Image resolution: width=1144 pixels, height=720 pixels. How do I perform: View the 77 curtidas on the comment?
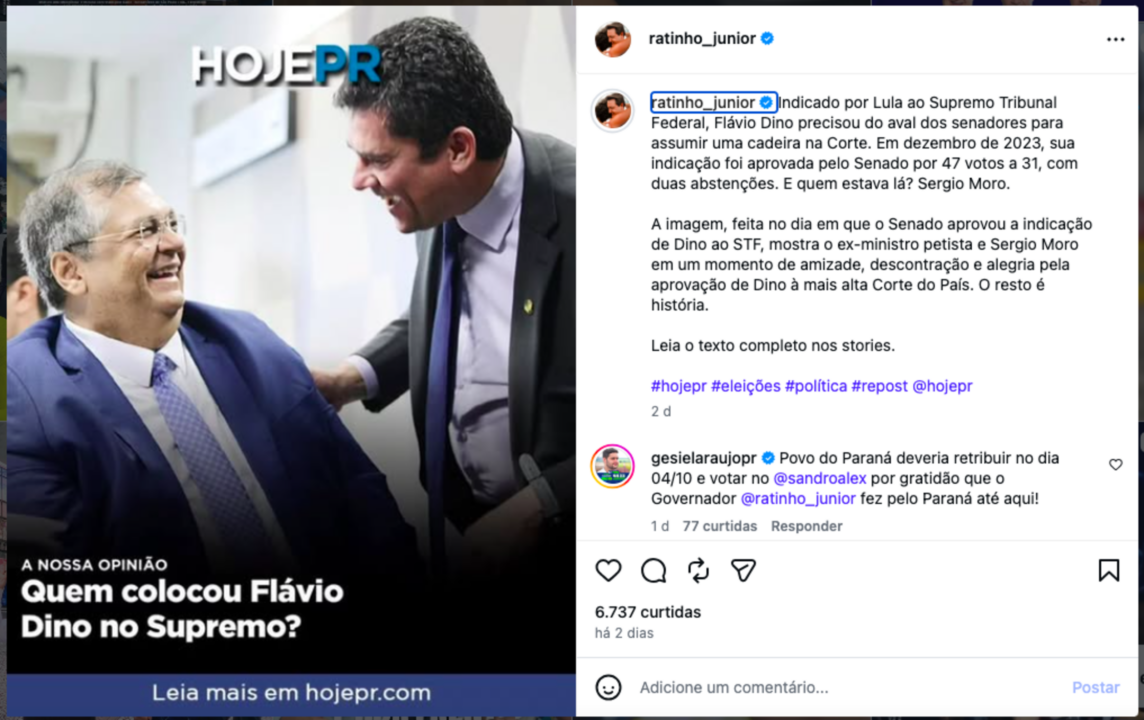pyautogui.click(x=719, y=526)
